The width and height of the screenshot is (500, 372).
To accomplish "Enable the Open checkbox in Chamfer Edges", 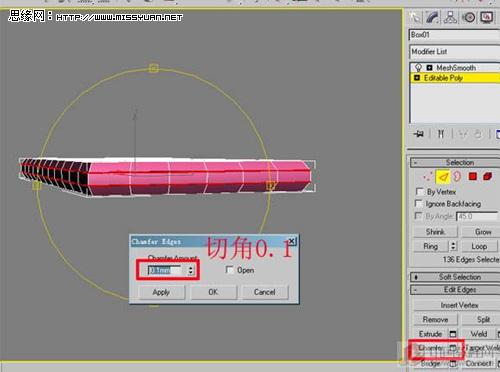I will click(x=230, y=270).
